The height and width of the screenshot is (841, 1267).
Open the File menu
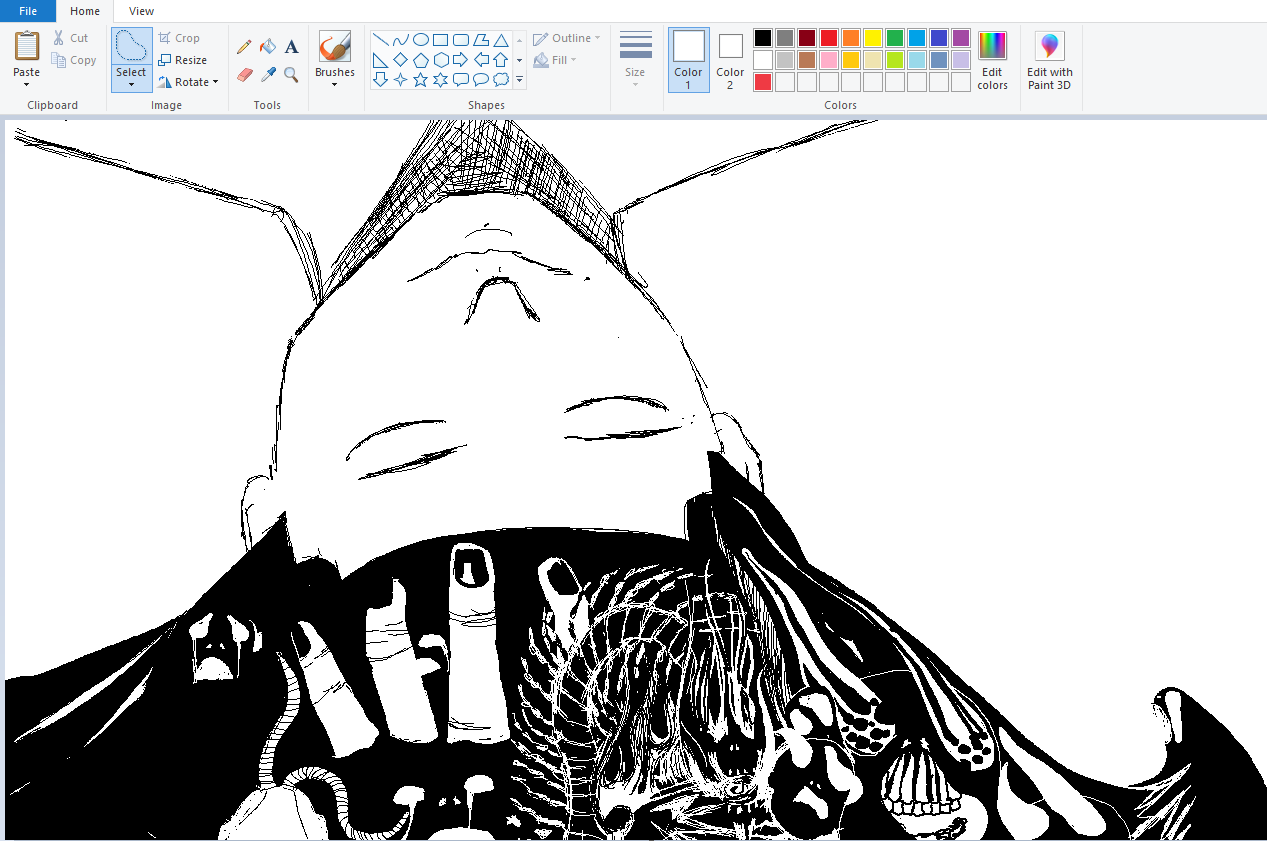point(28,11)
